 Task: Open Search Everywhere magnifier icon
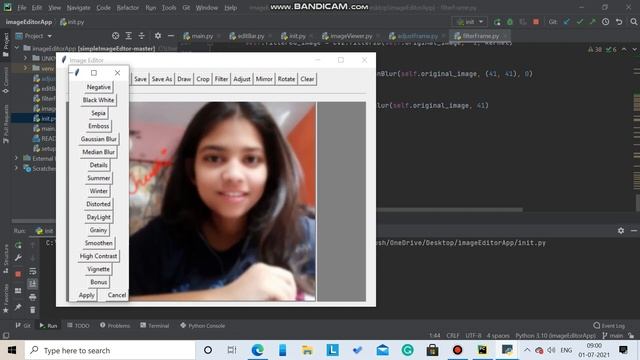pyautogui.click(x=633, y=22)
